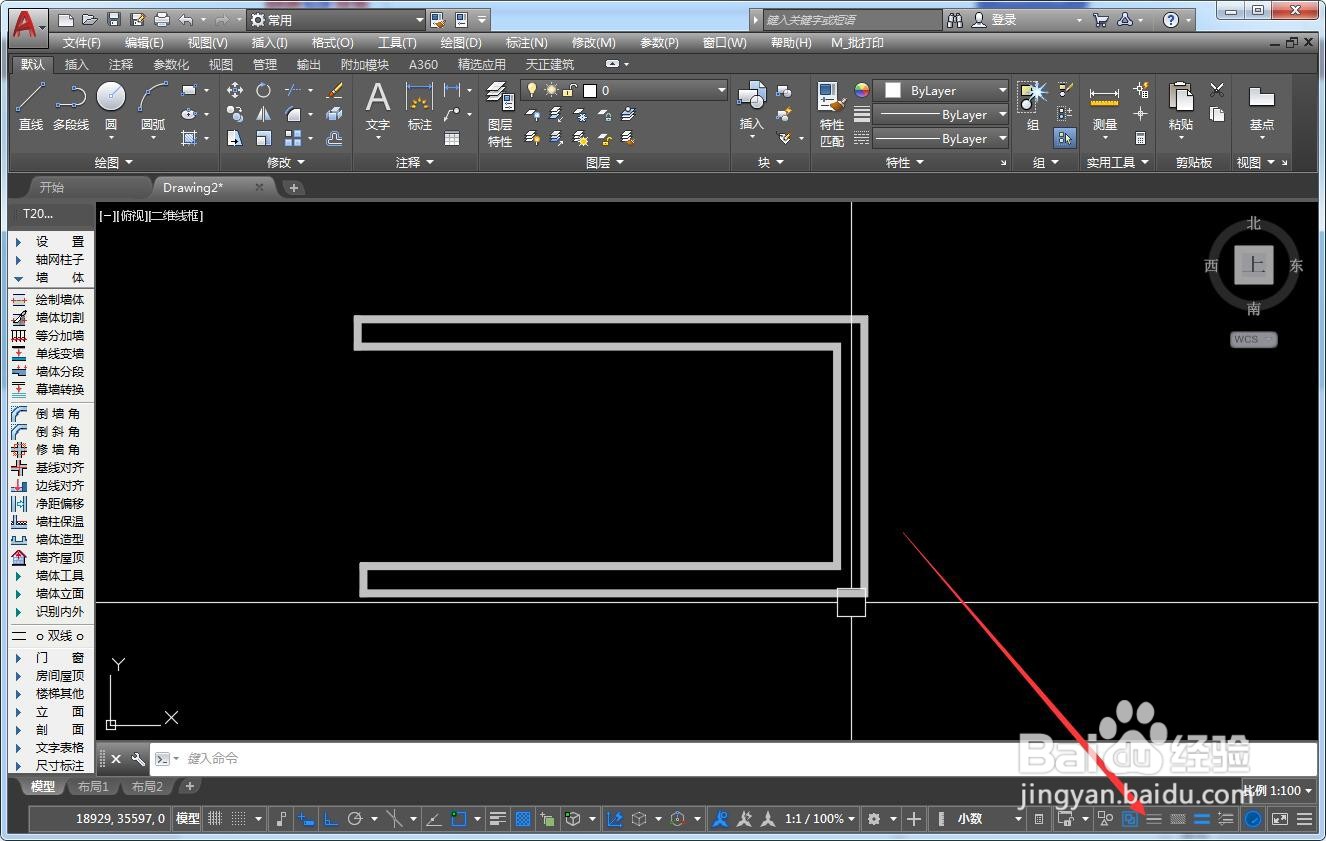Click Plot (print) icon in quick access toolbar
Viewport: 1326px width, 841px height.
pos(162,20)
